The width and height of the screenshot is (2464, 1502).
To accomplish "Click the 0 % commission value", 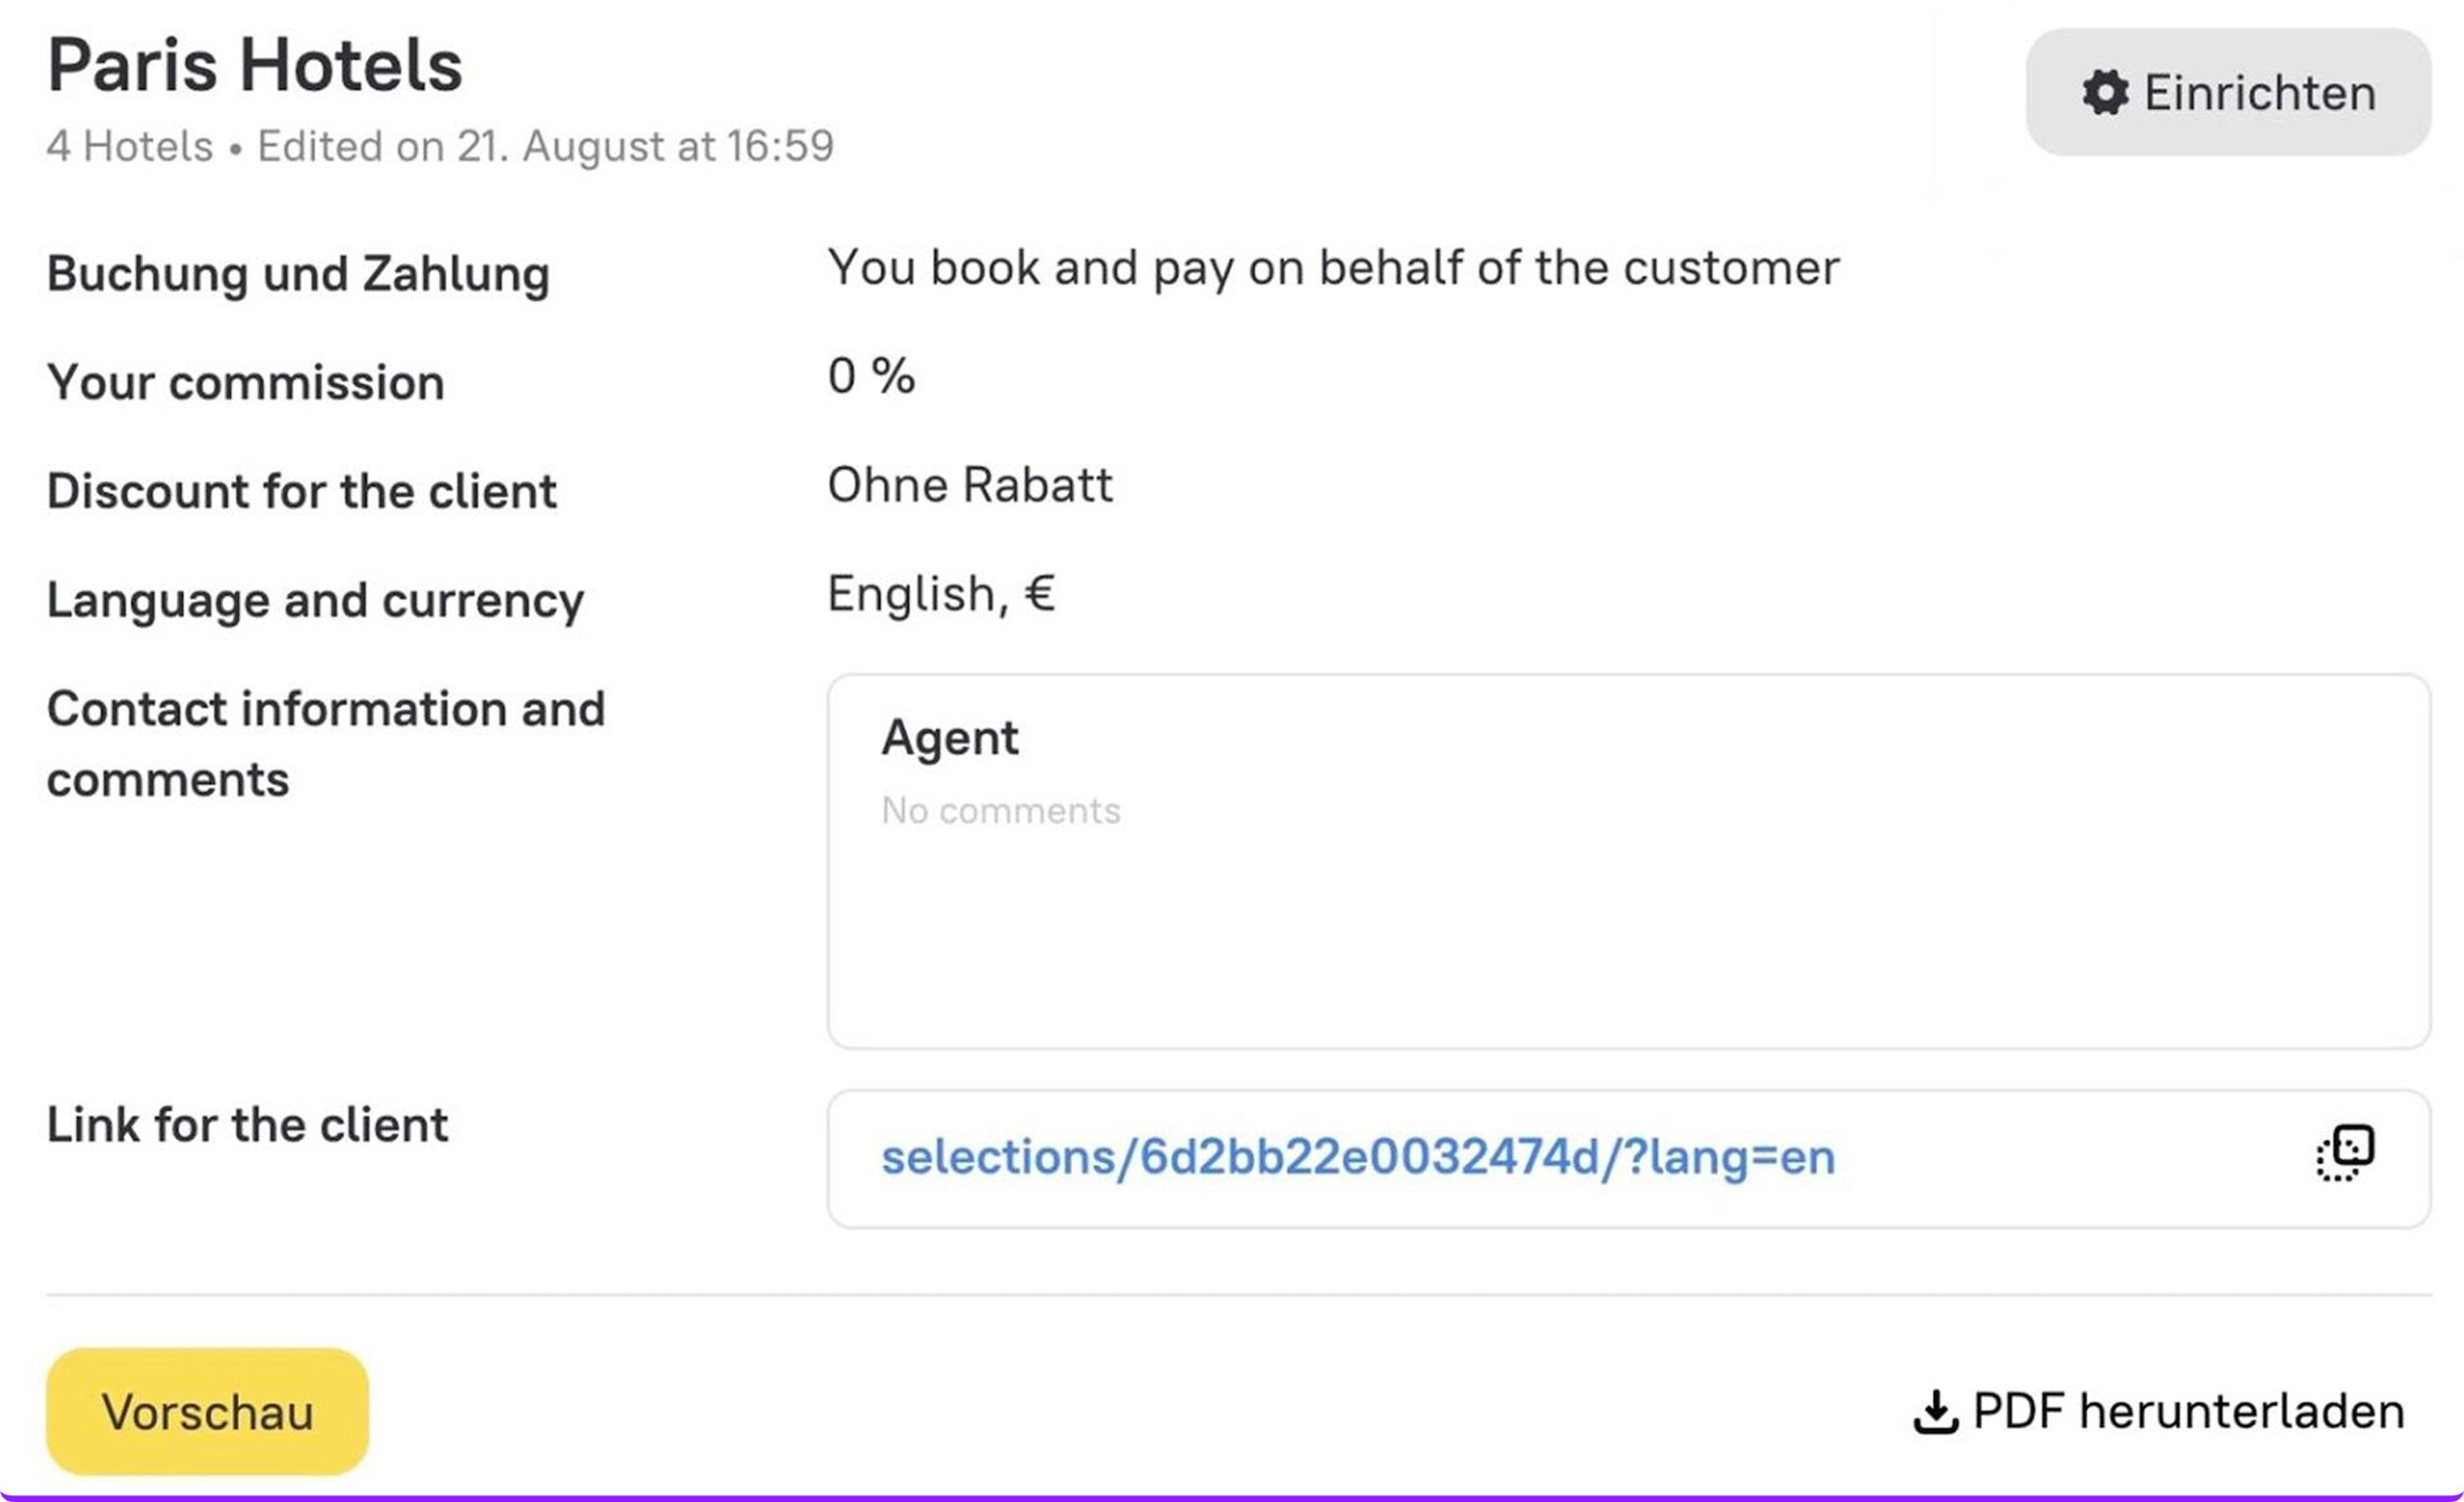I will click(870, 377).
